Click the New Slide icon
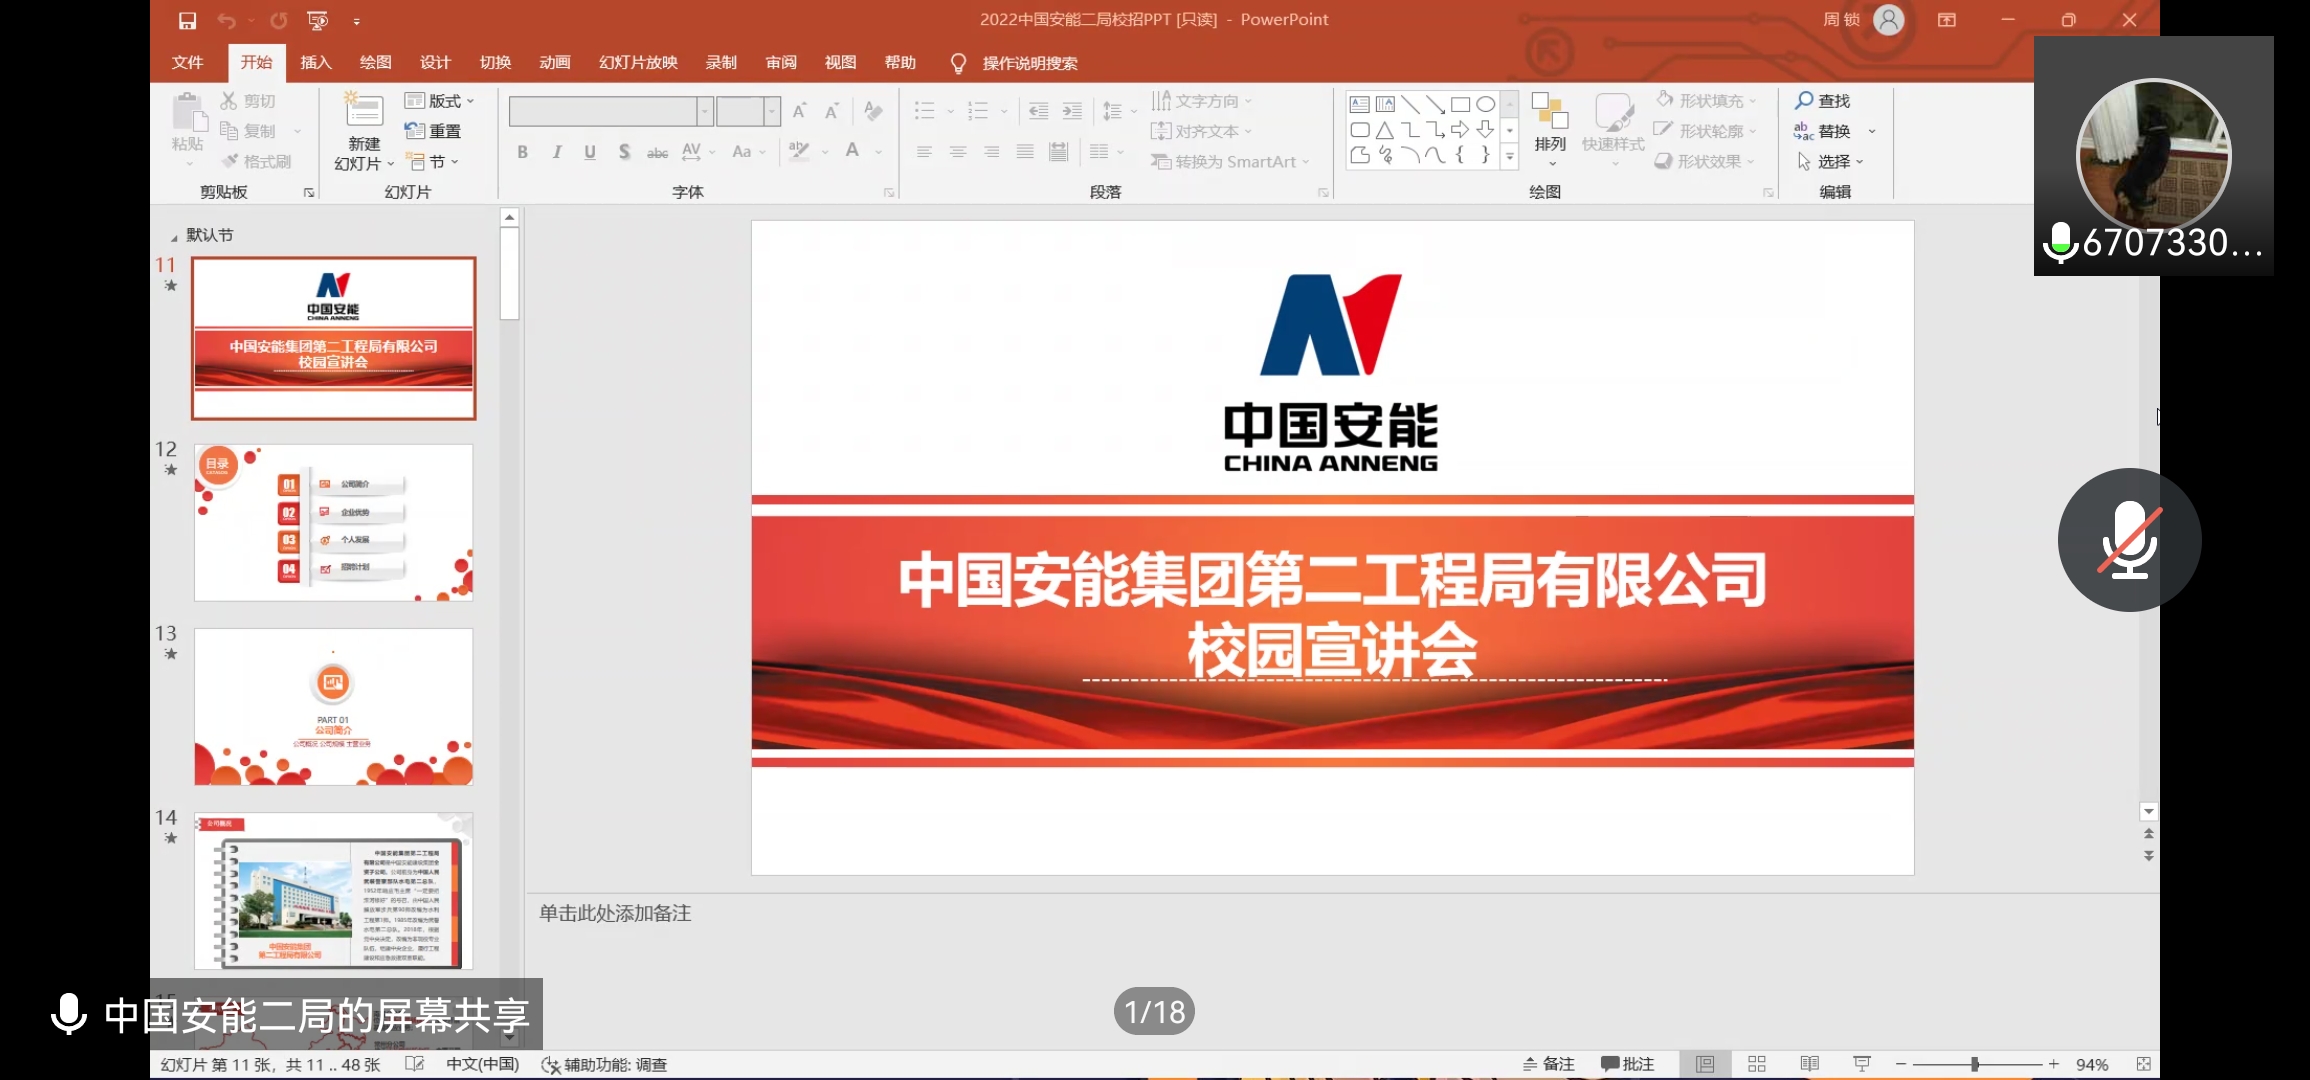The width and height of the screenshot is (2310, 1080). 364,112
